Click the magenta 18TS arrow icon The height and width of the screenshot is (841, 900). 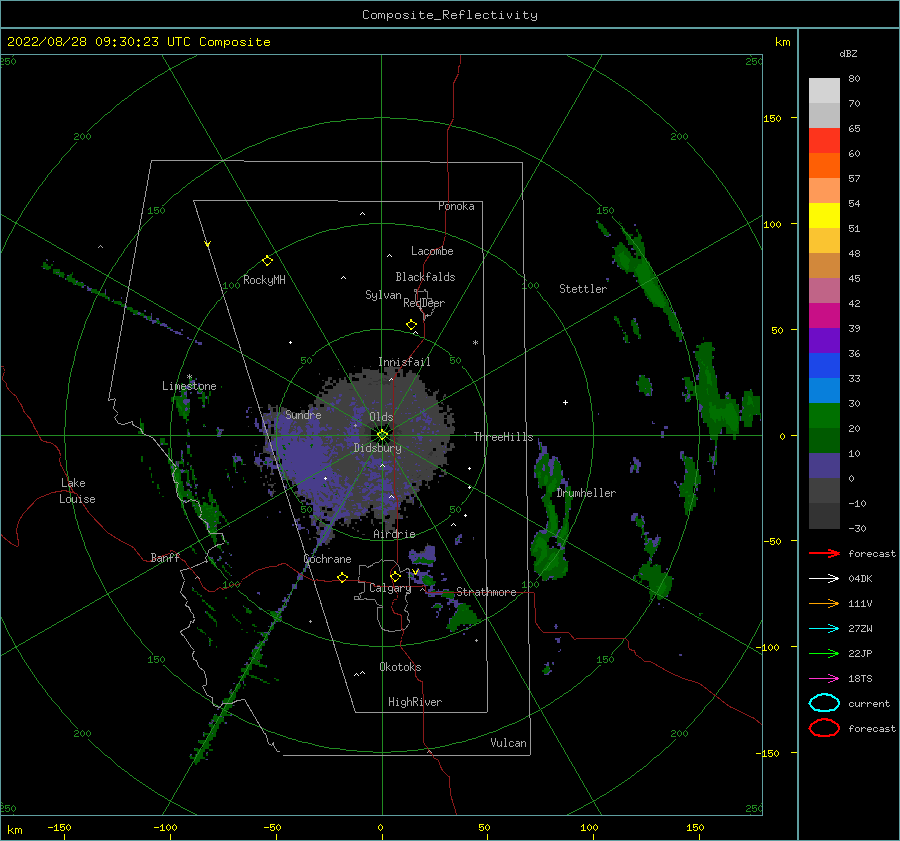pyautogui.click(x=824, y=679)
